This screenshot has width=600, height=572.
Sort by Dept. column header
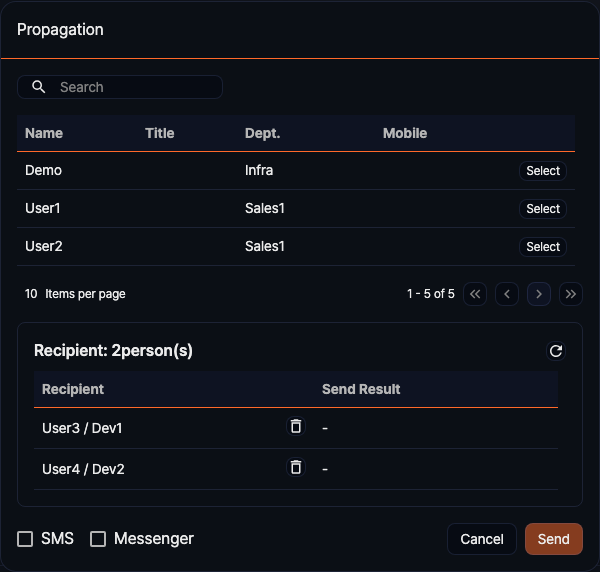coord(262,133)
